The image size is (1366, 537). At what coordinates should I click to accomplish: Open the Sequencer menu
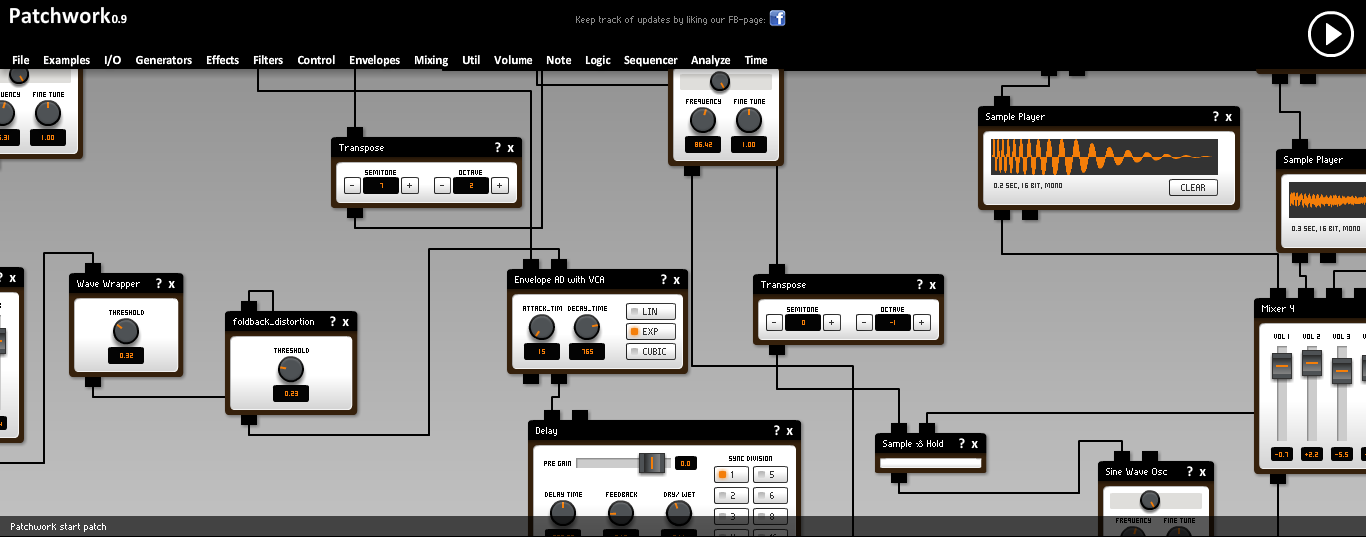pyautogui.click(x=651, y=60)
